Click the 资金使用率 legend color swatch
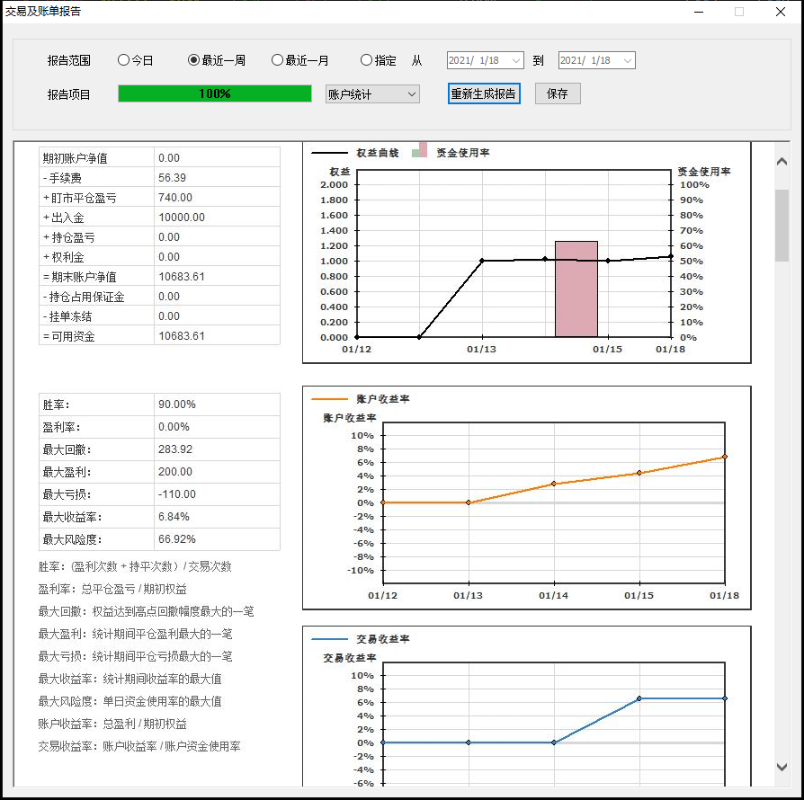The image size is (804, 800). (422, 150)
